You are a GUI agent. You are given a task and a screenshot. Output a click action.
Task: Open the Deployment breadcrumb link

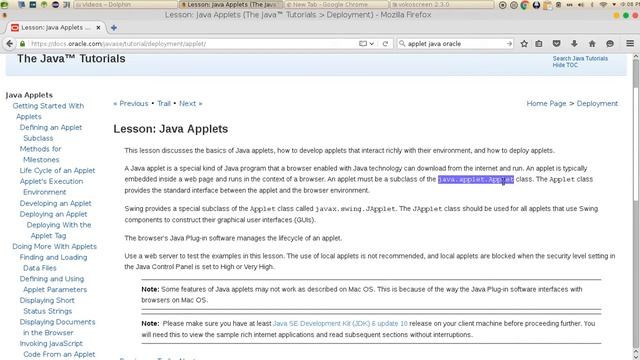point(597,104)
